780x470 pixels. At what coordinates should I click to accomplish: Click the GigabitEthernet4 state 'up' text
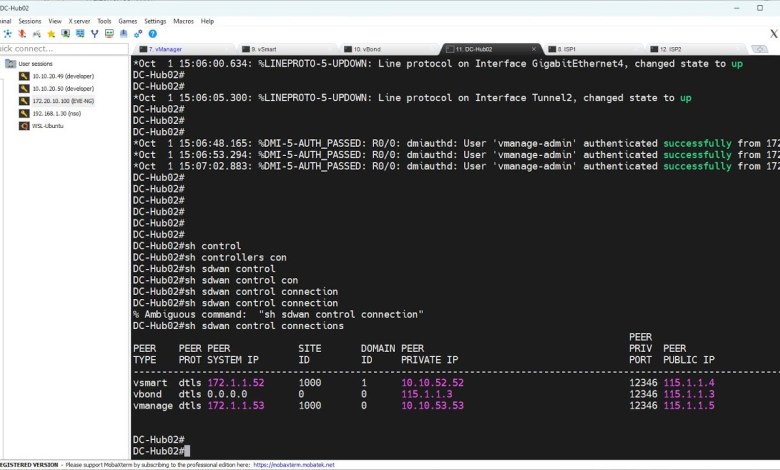click(737, 64)
